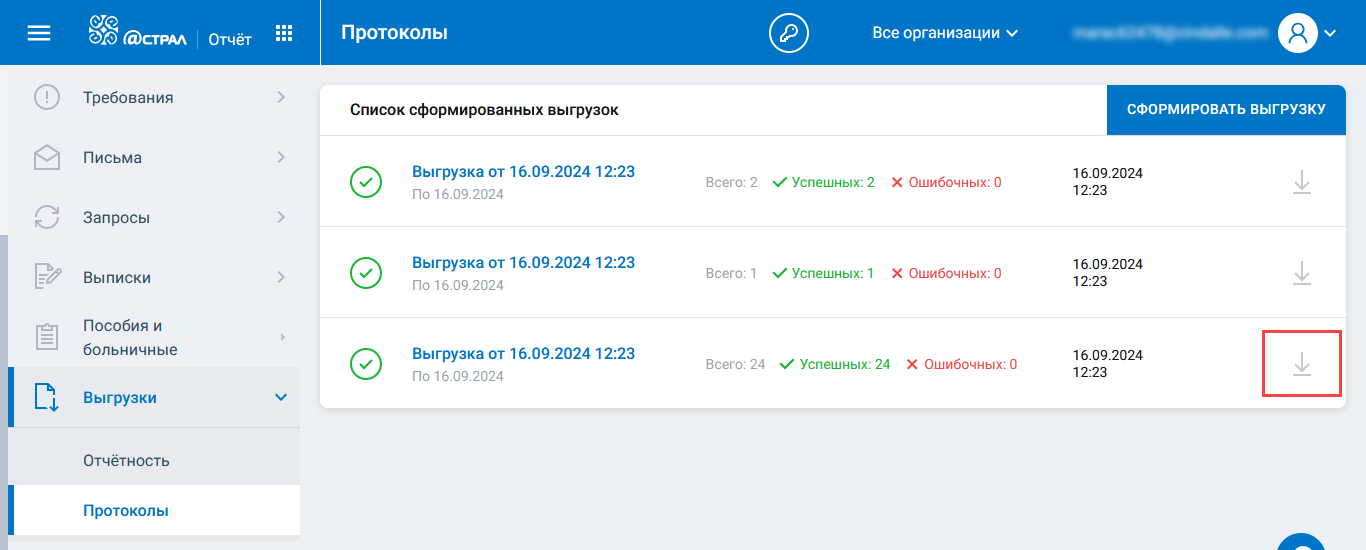Click the Сформировать выгрузку button
Viewport: 1366px width, 550px height.
[x=1226, y=110]
